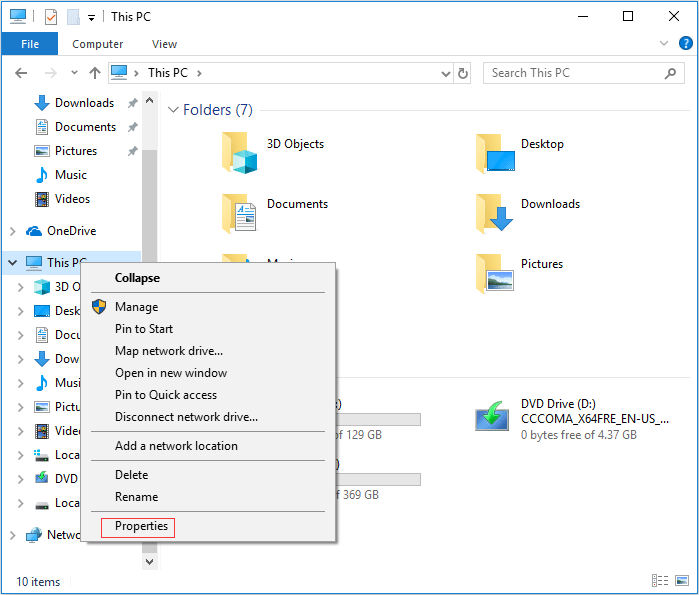Viewport: 699px width, 595px height.
Task: Choose Pin to Start
Action: click(208, 329)
